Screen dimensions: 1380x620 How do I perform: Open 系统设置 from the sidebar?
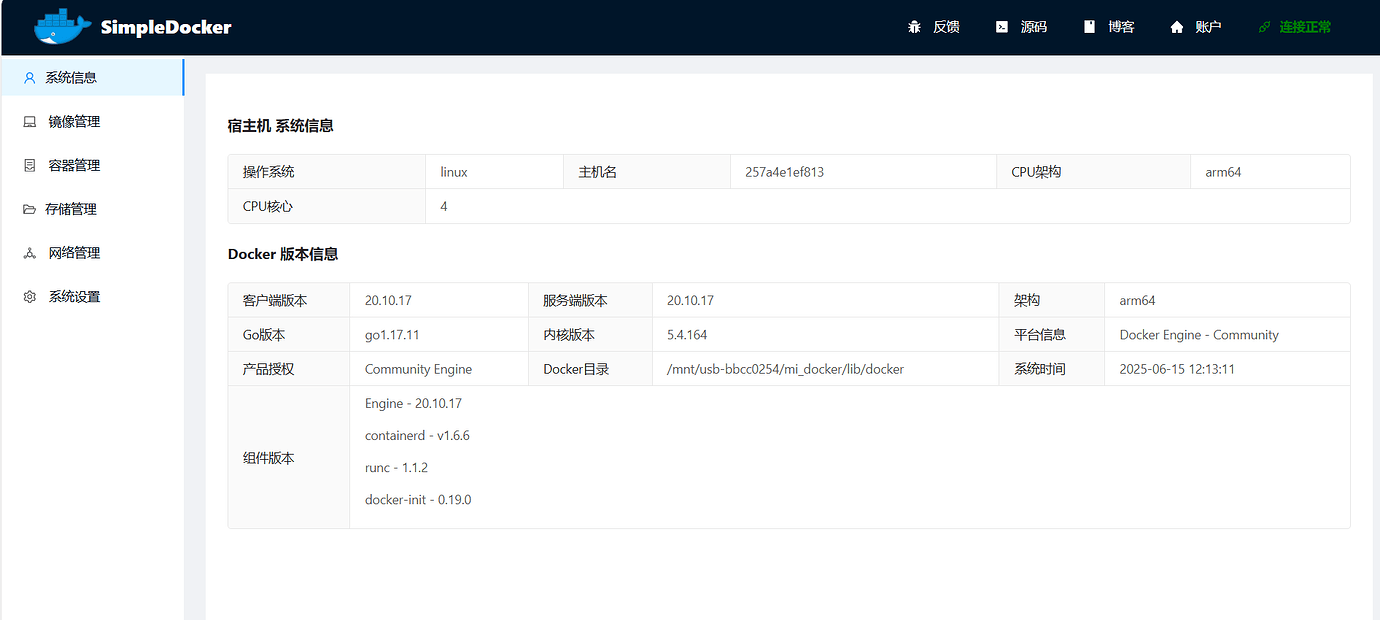92,297
